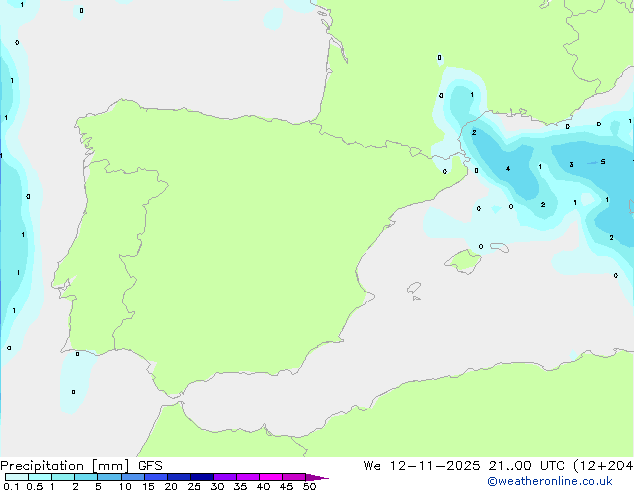
Task: Click the "We 12-11-2025" date text
Action: click(422, 466)
